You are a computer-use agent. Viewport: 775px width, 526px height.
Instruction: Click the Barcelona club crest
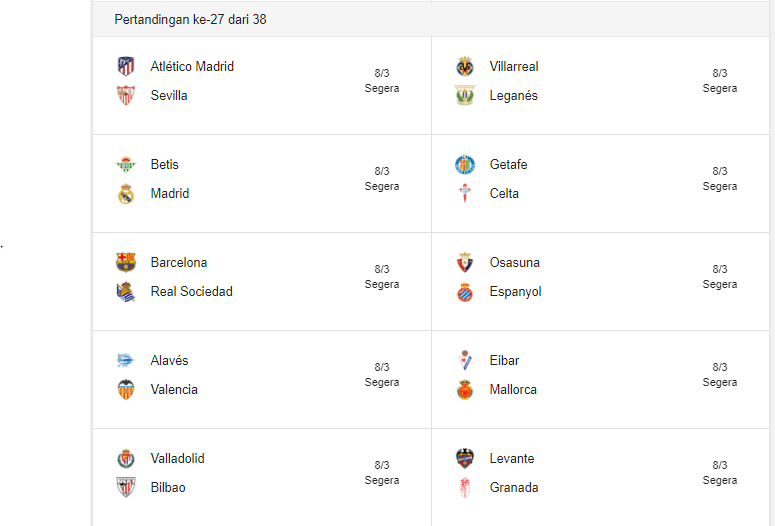126,263
